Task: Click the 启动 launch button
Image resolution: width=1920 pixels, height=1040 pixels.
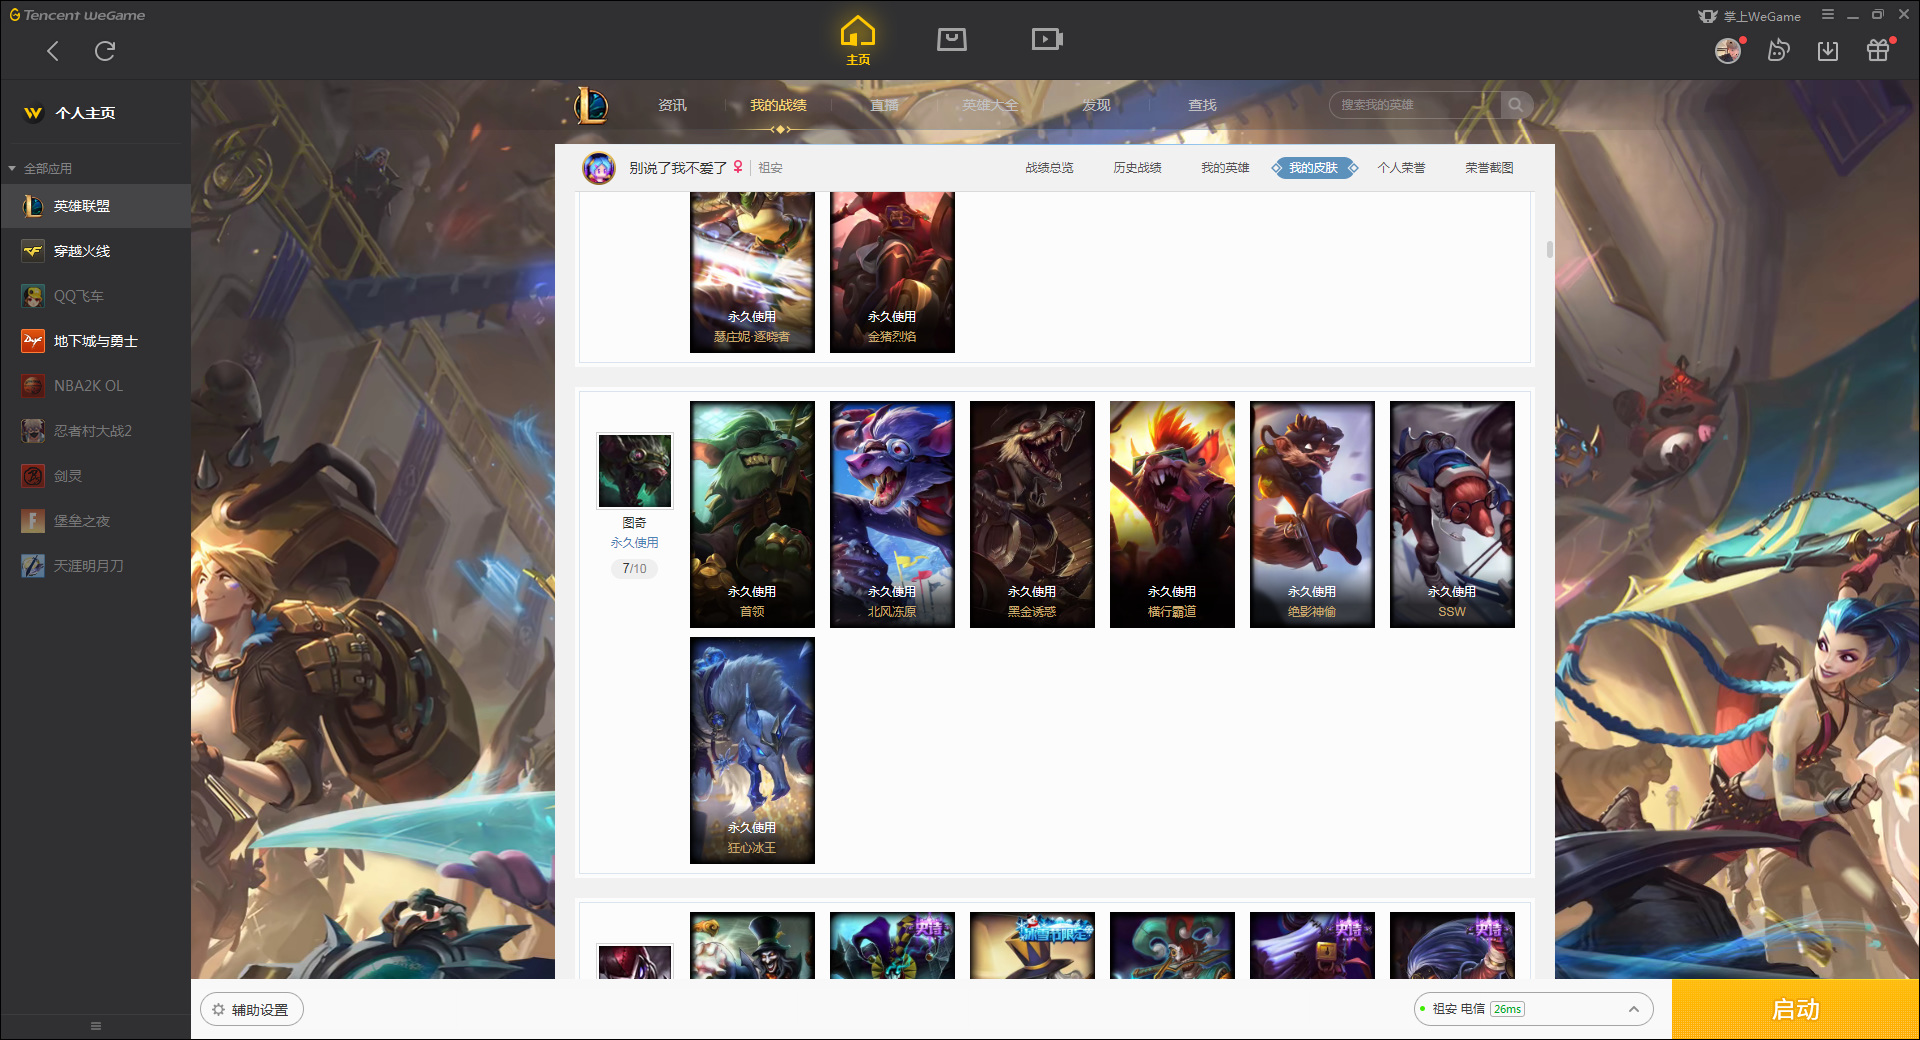Action: coord(1795,1009)
